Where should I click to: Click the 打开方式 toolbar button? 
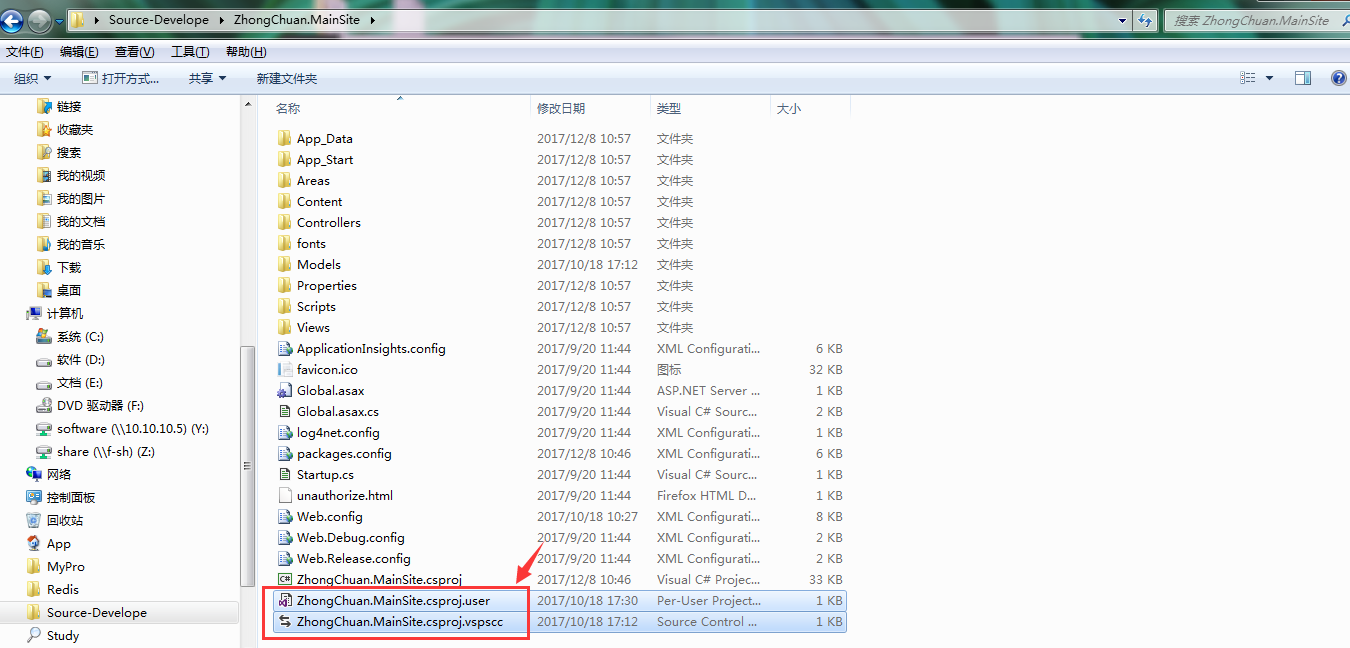[x=121, y=78]
